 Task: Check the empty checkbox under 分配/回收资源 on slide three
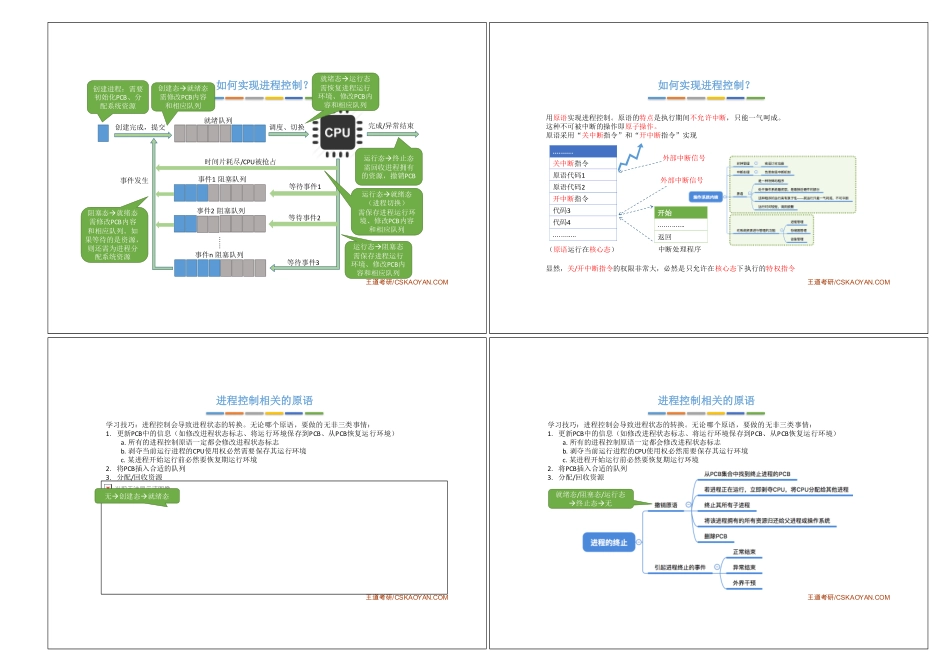point(108,486)
